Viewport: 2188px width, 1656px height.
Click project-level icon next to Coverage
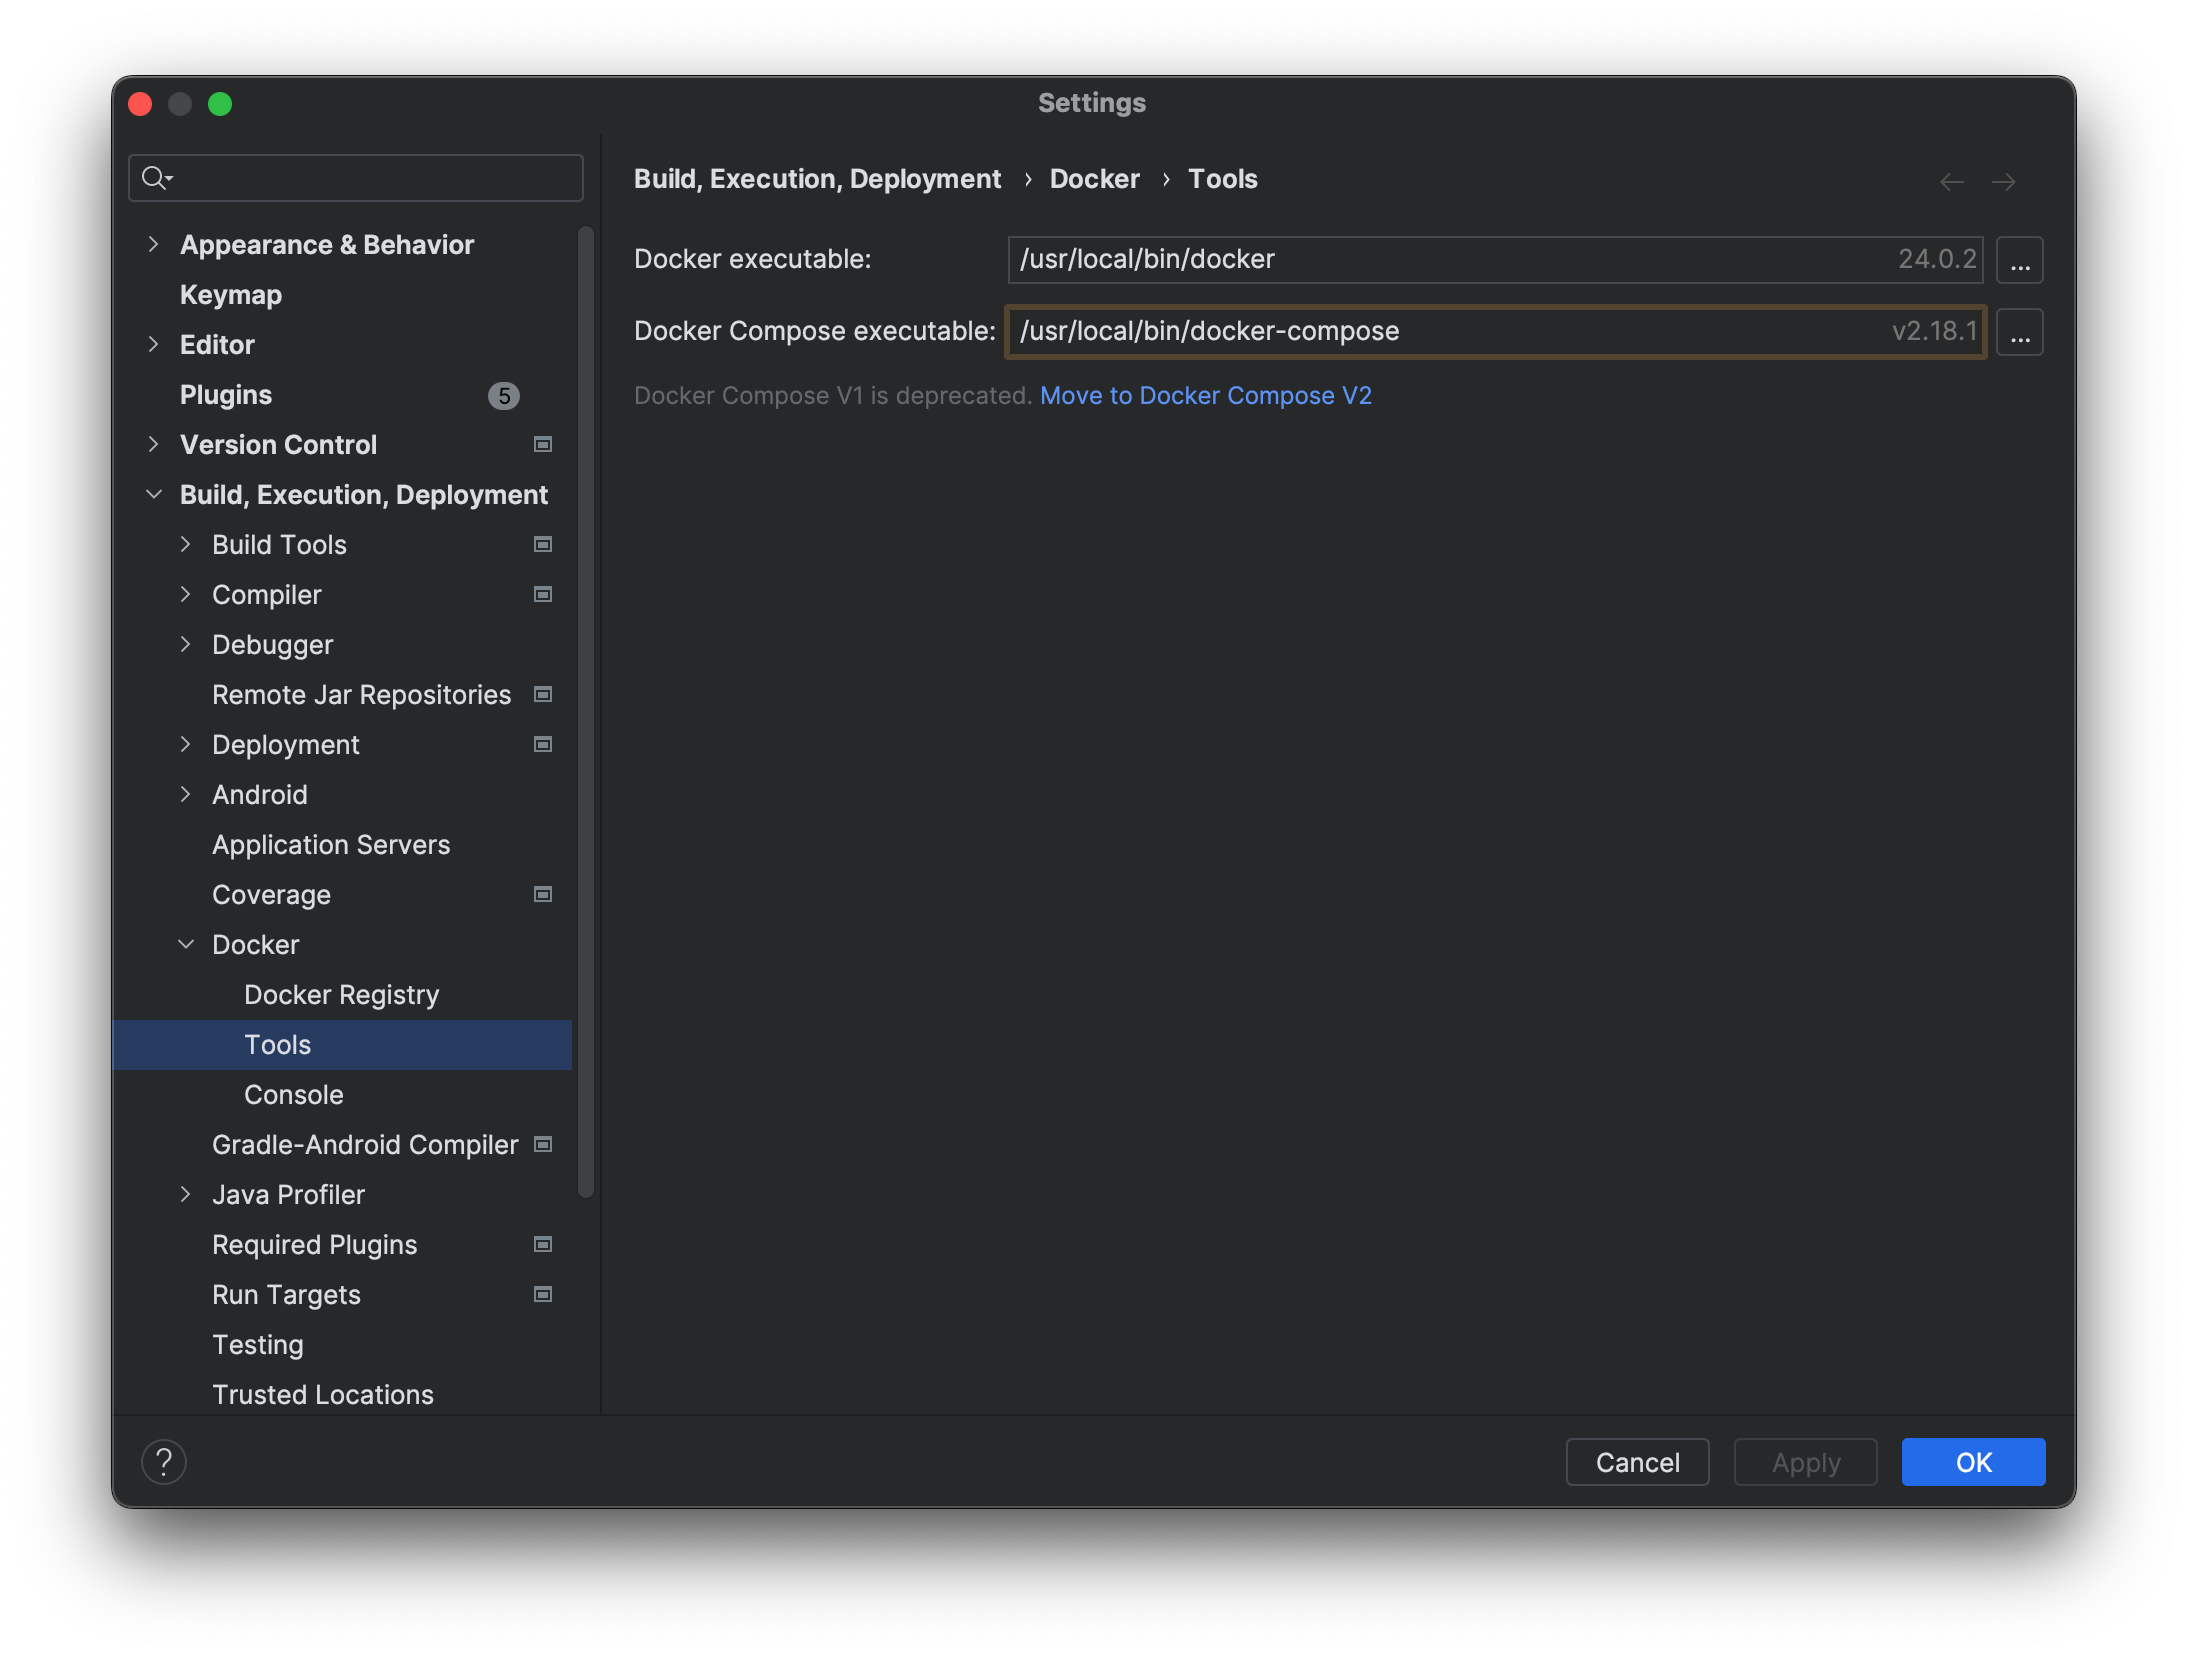543,894
